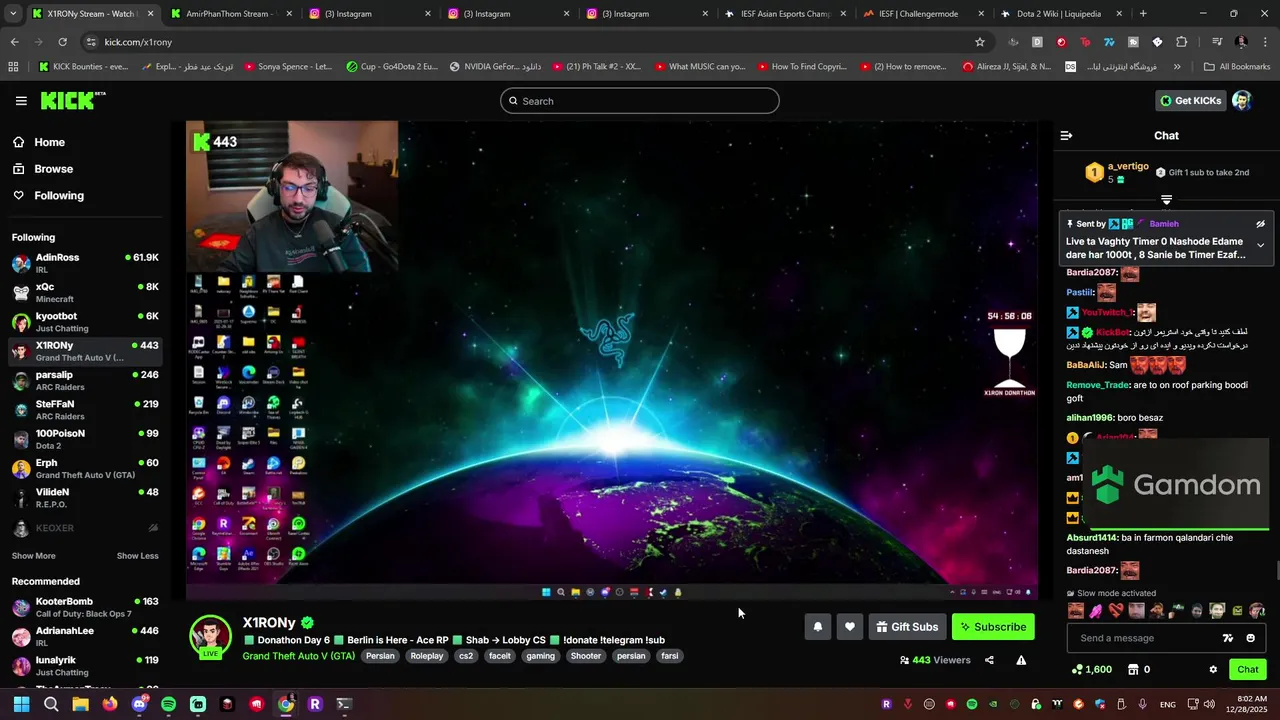Click the Bamieh sender name
1280x720 pixels.
(1164, 224)
